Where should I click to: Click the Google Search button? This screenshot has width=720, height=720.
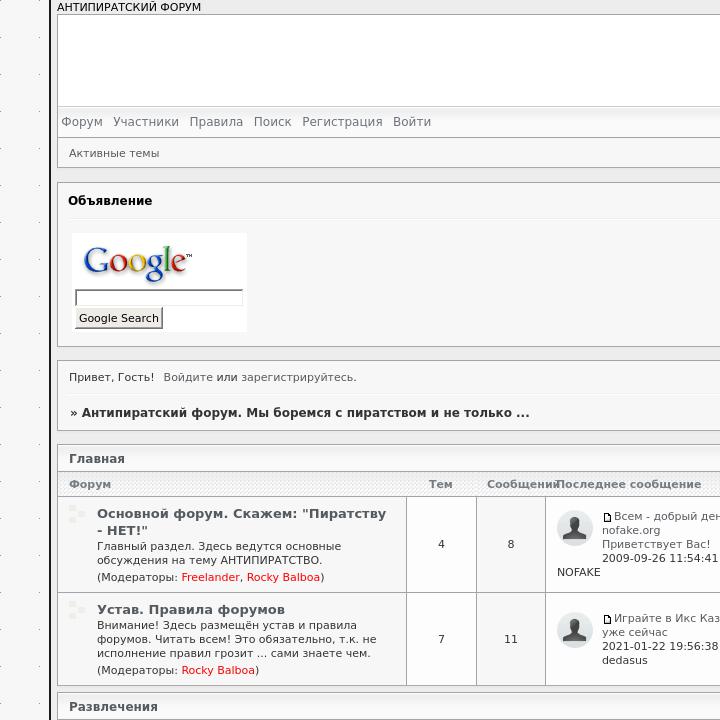click(x=119, y=318)
